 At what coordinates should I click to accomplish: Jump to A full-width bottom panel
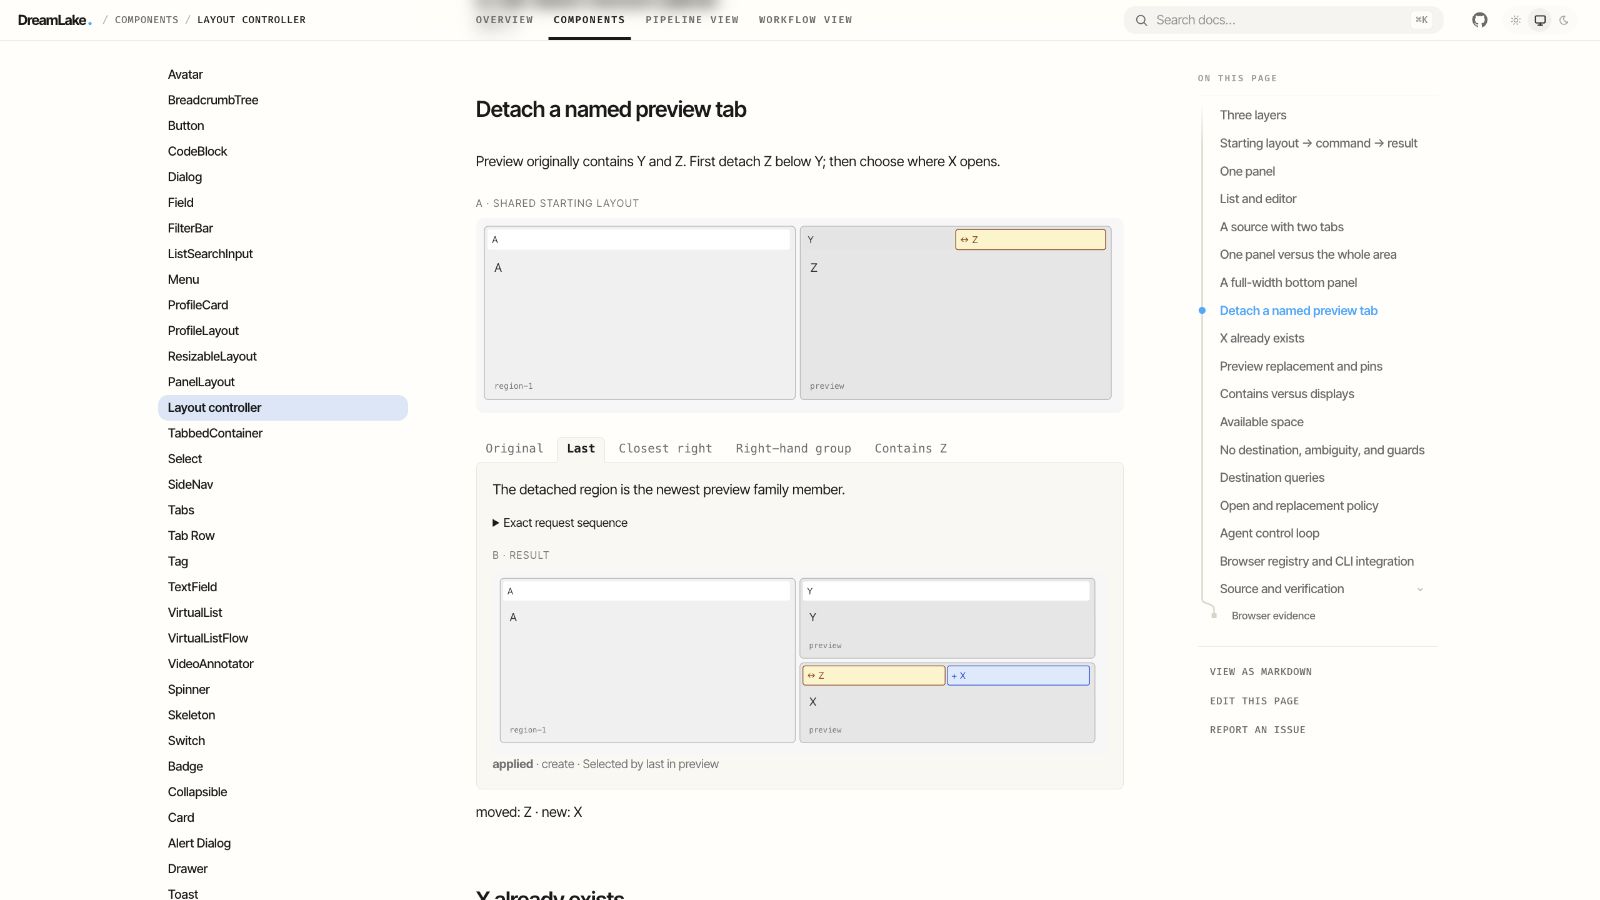point(1288,283)
